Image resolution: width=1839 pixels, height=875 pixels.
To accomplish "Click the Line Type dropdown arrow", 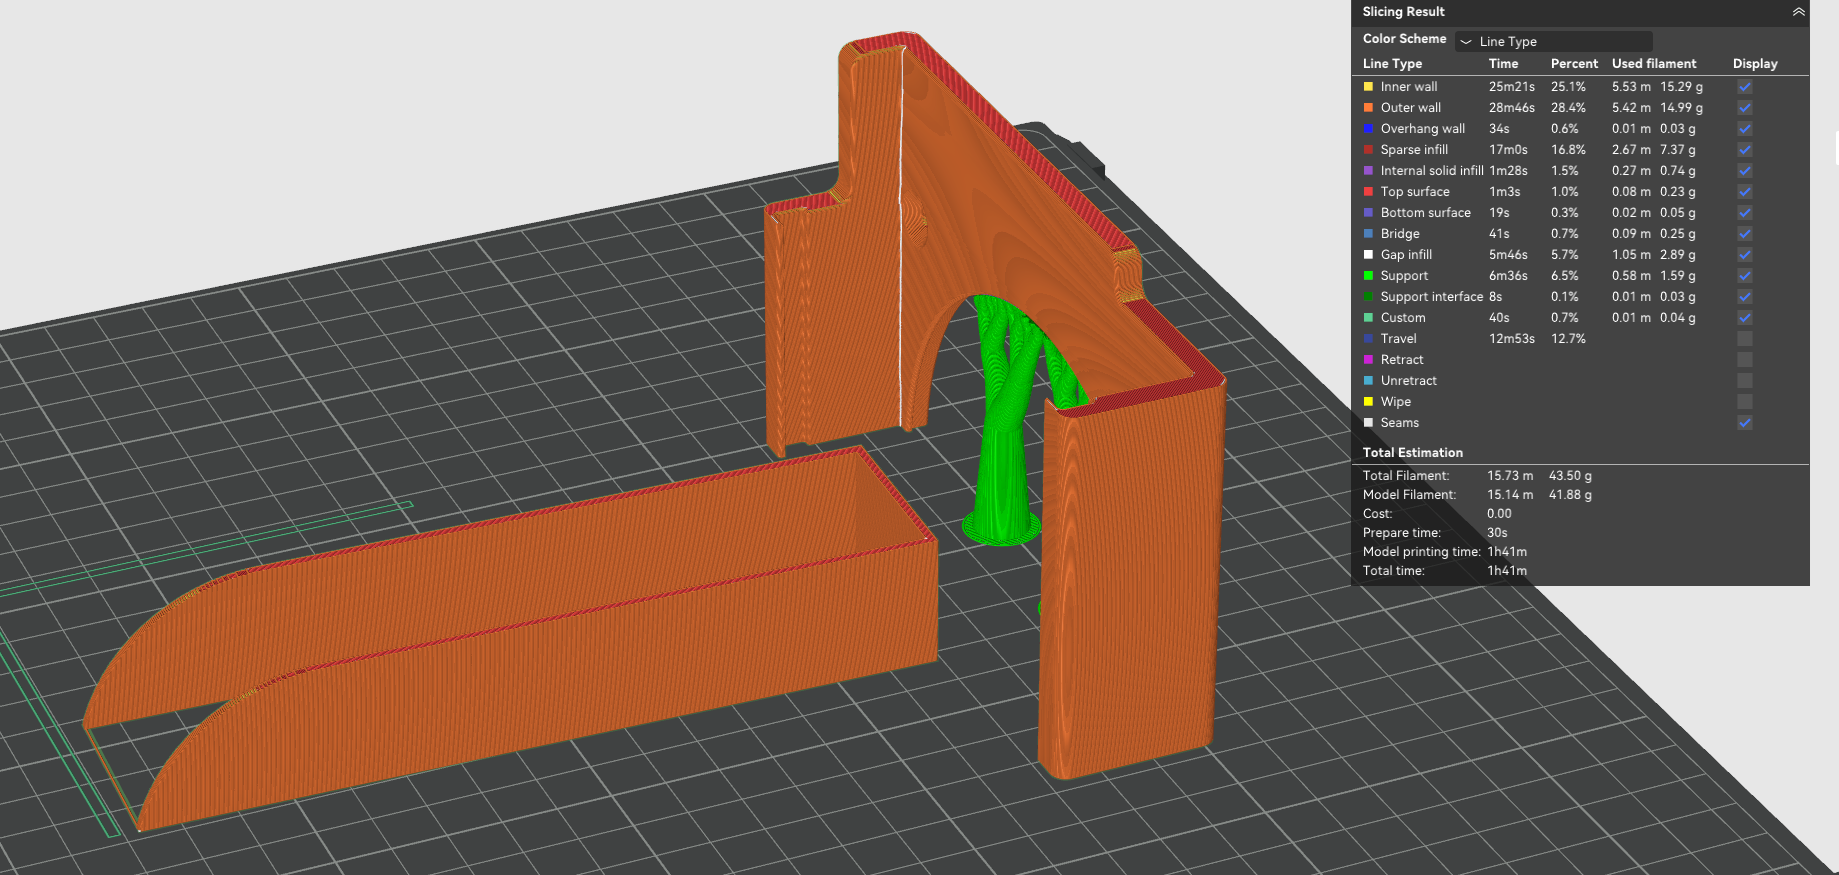I will click(x=1466, y=42).
